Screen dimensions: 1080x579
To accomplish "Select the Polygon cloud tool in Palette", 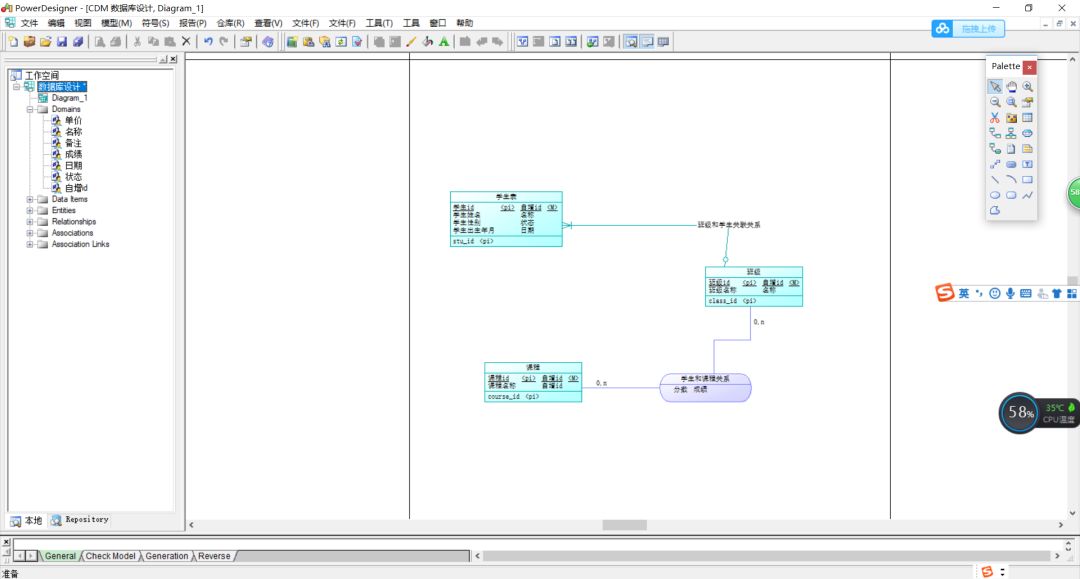I will 995,211.
